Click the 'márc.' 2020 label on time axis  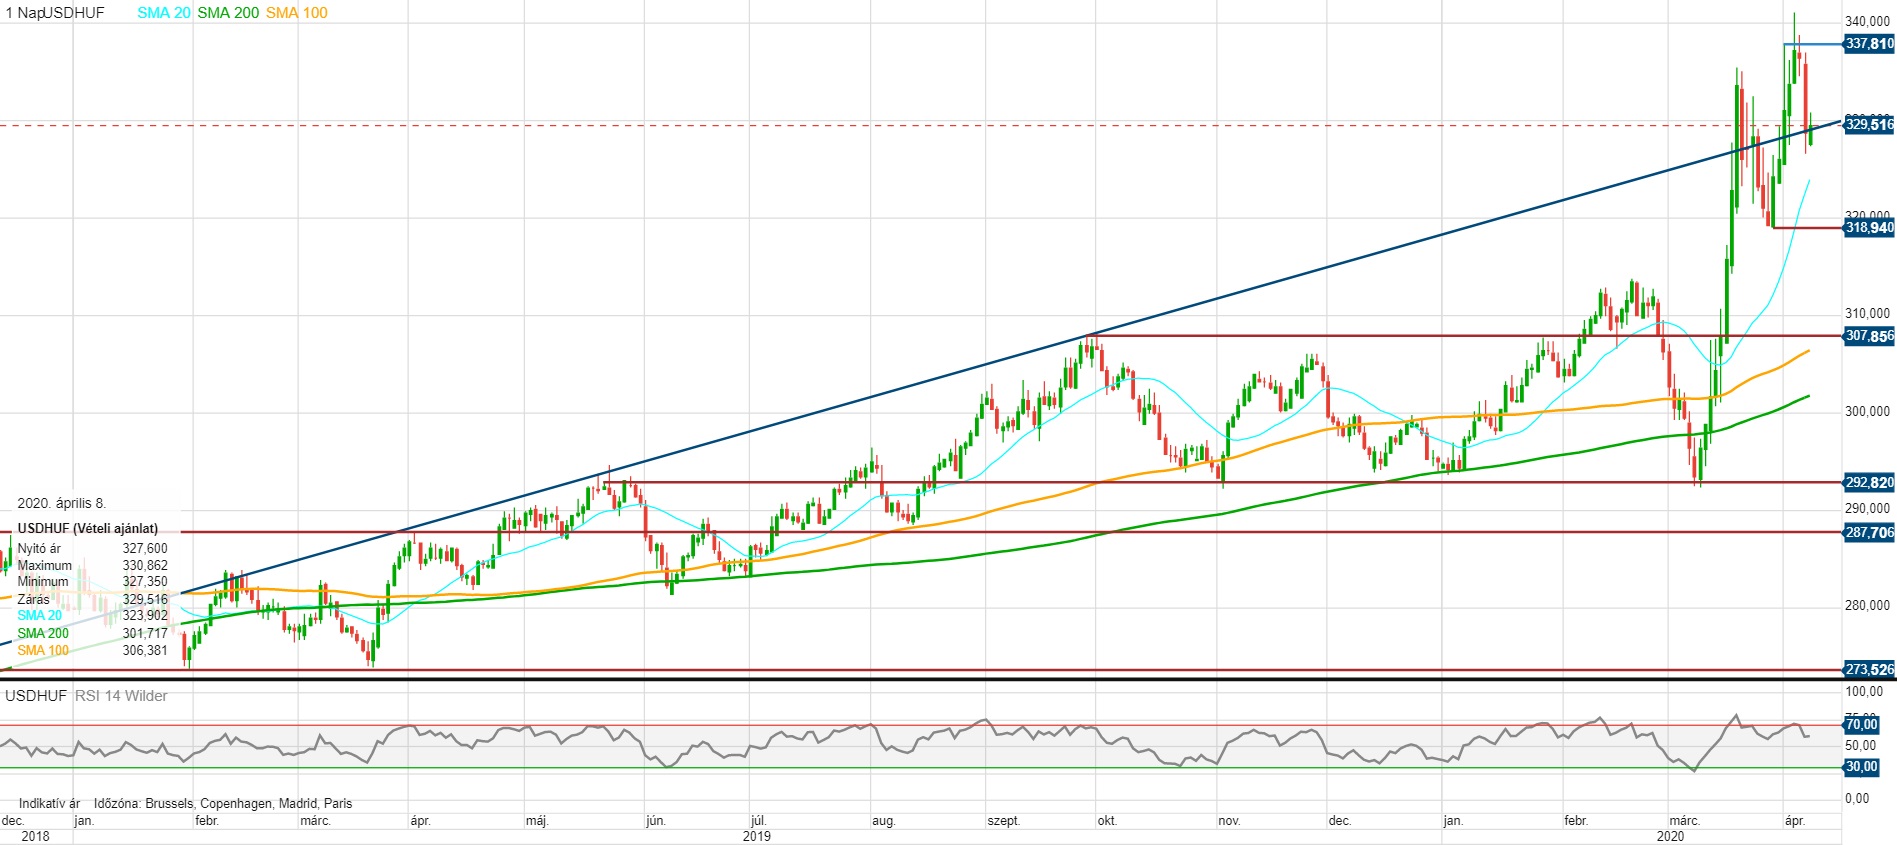coord(1685,821)
